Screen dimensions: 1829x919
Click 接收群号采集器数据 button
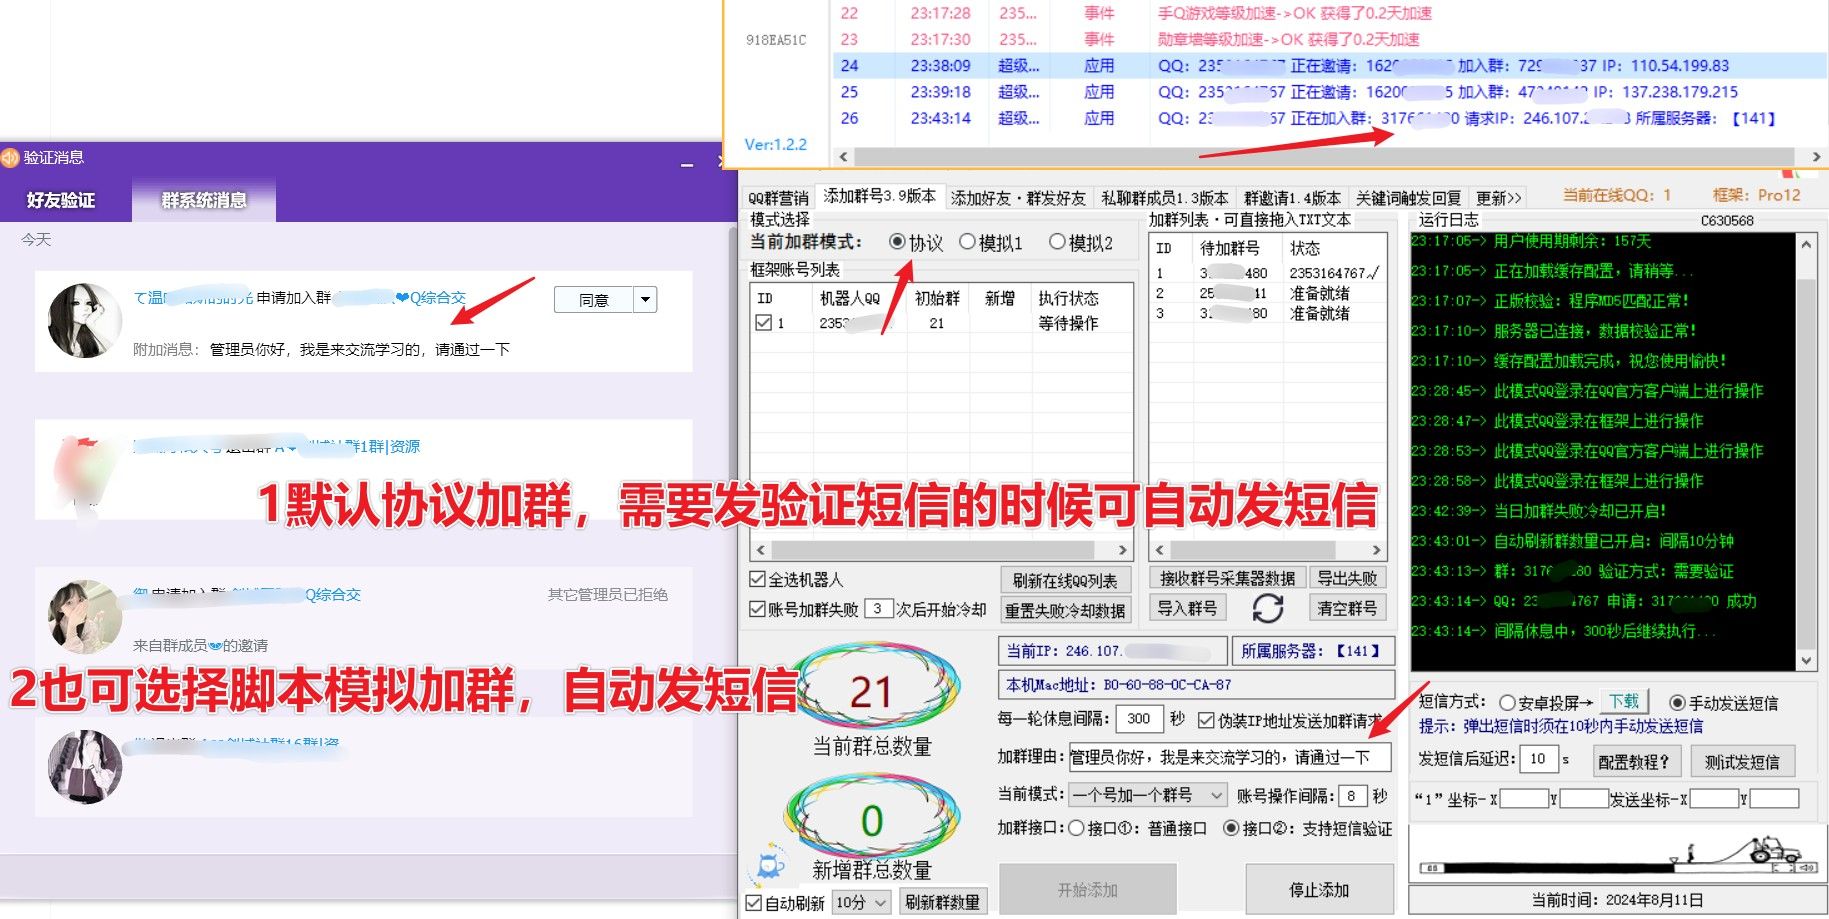pos(1227,578)
